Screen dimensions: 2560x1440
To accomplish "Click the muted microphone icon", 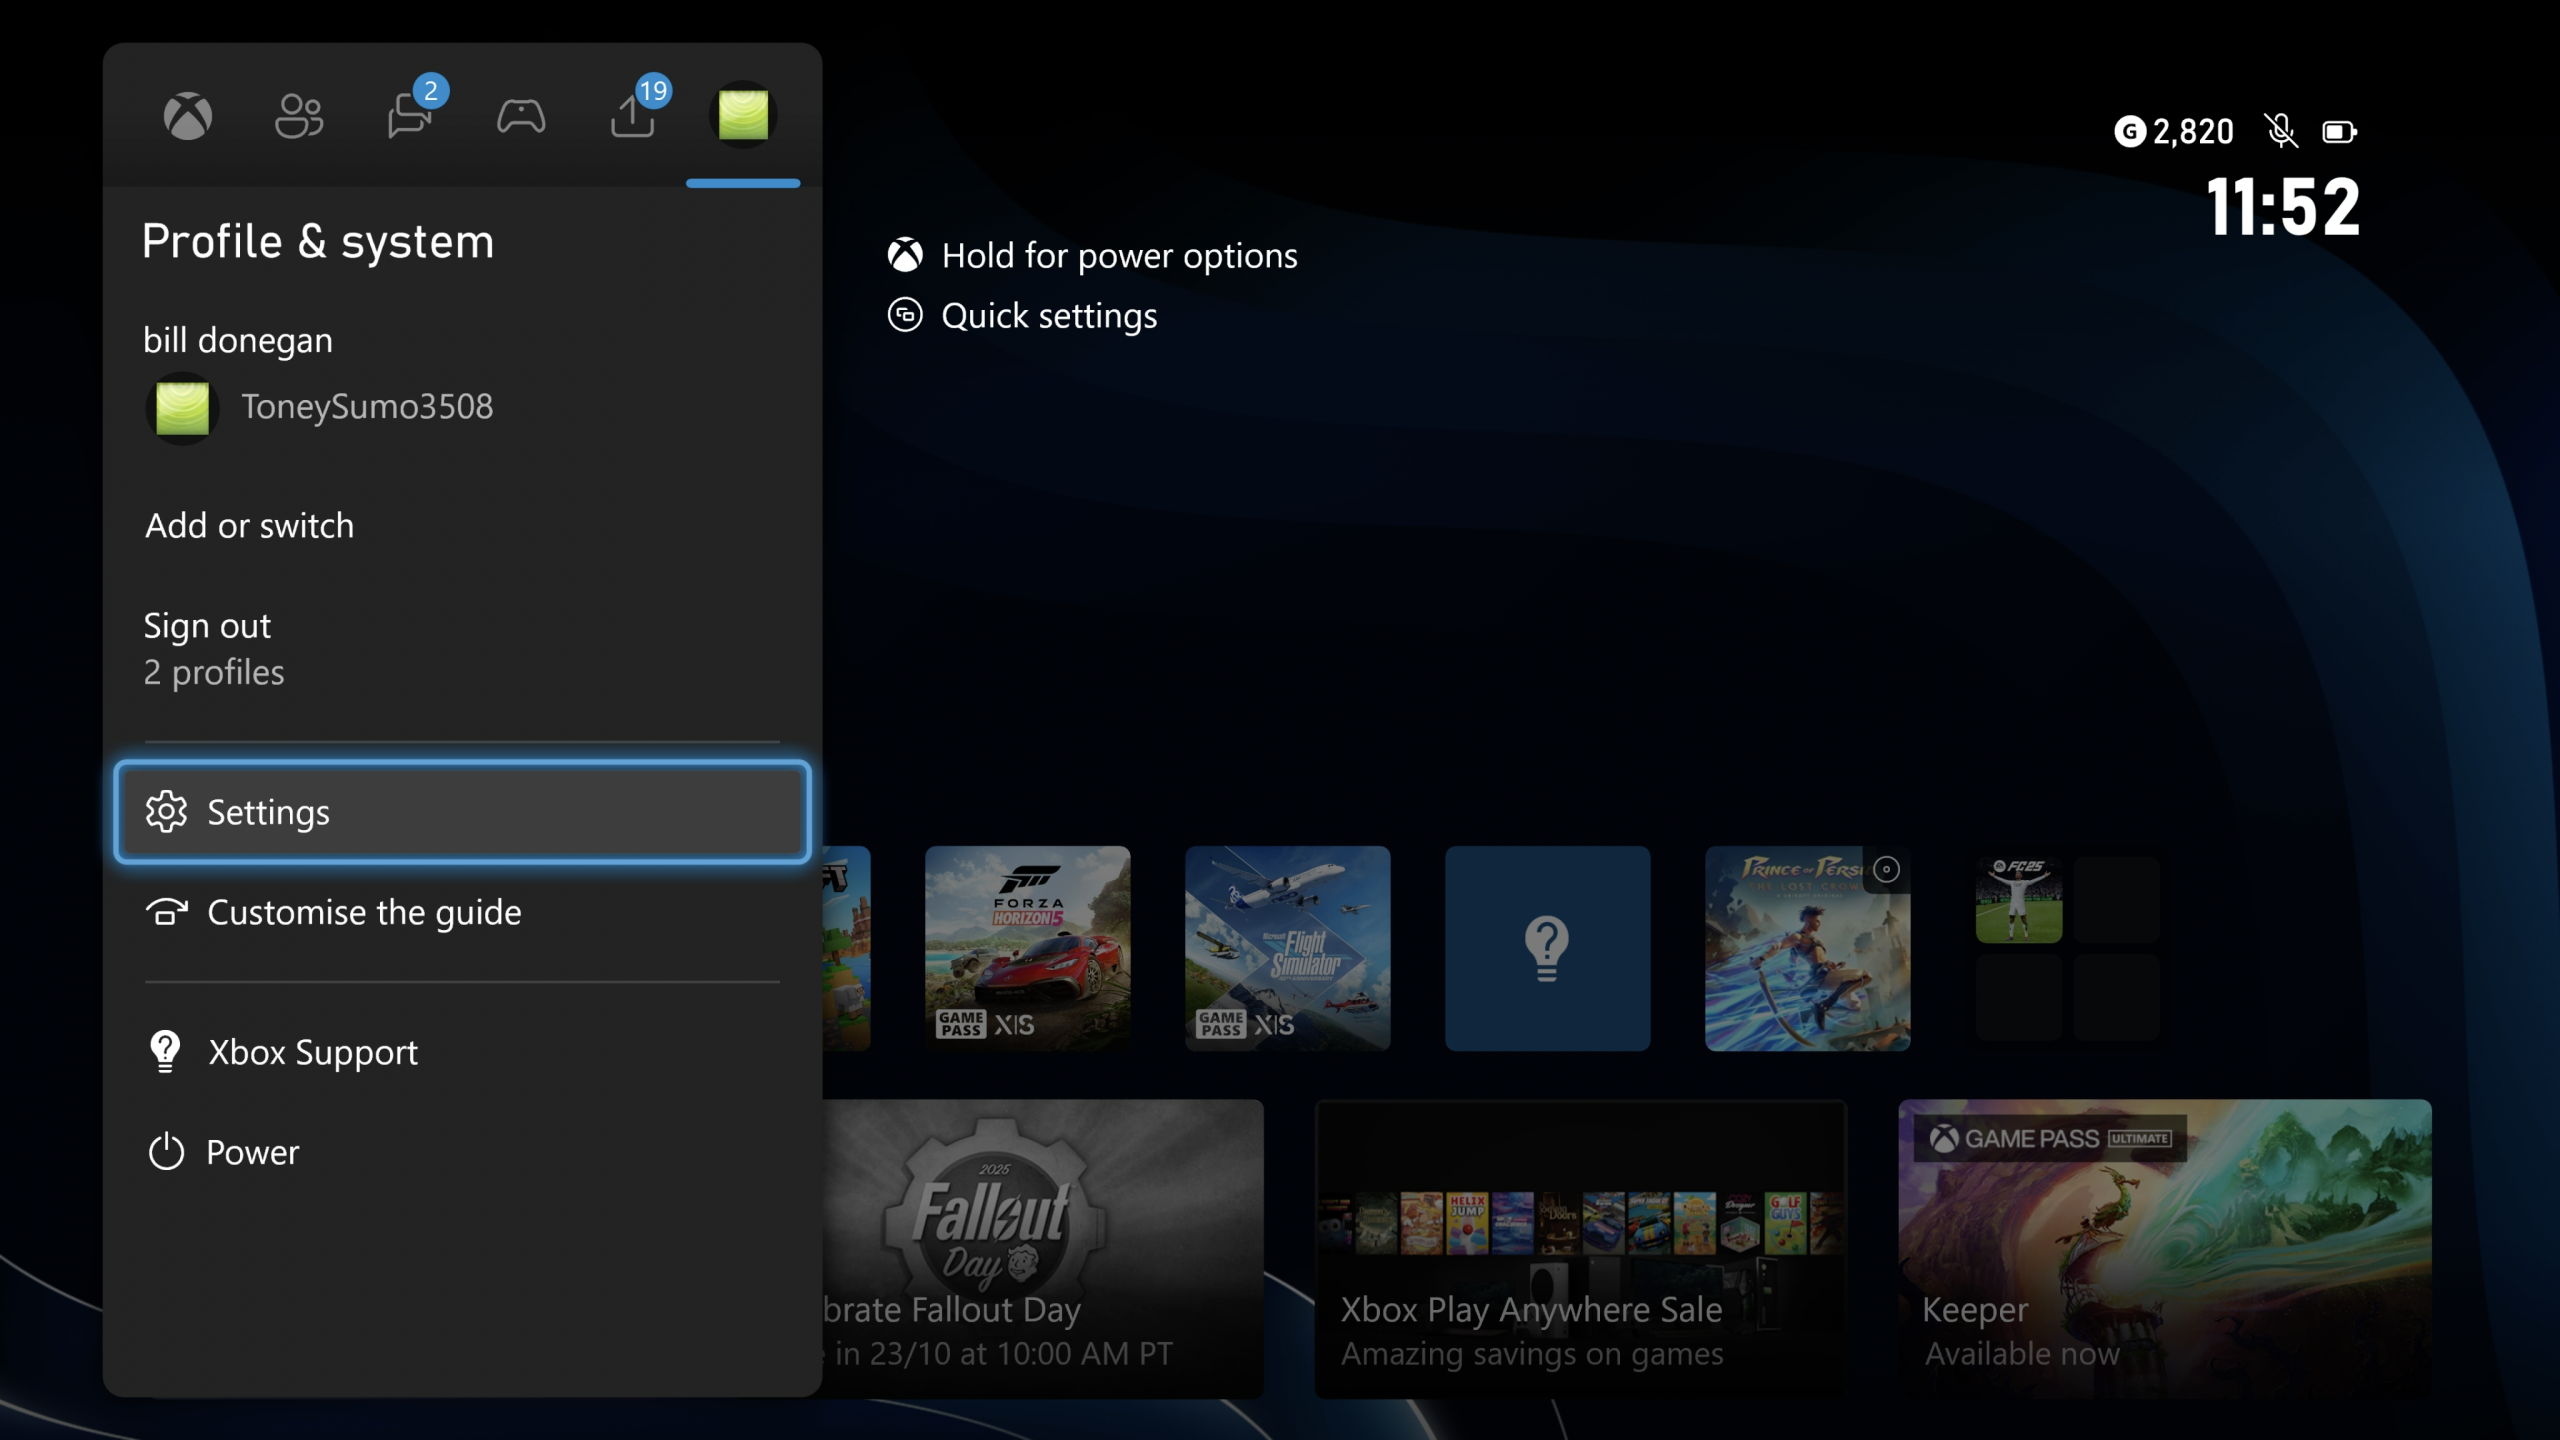I will tap(2281, 131).
